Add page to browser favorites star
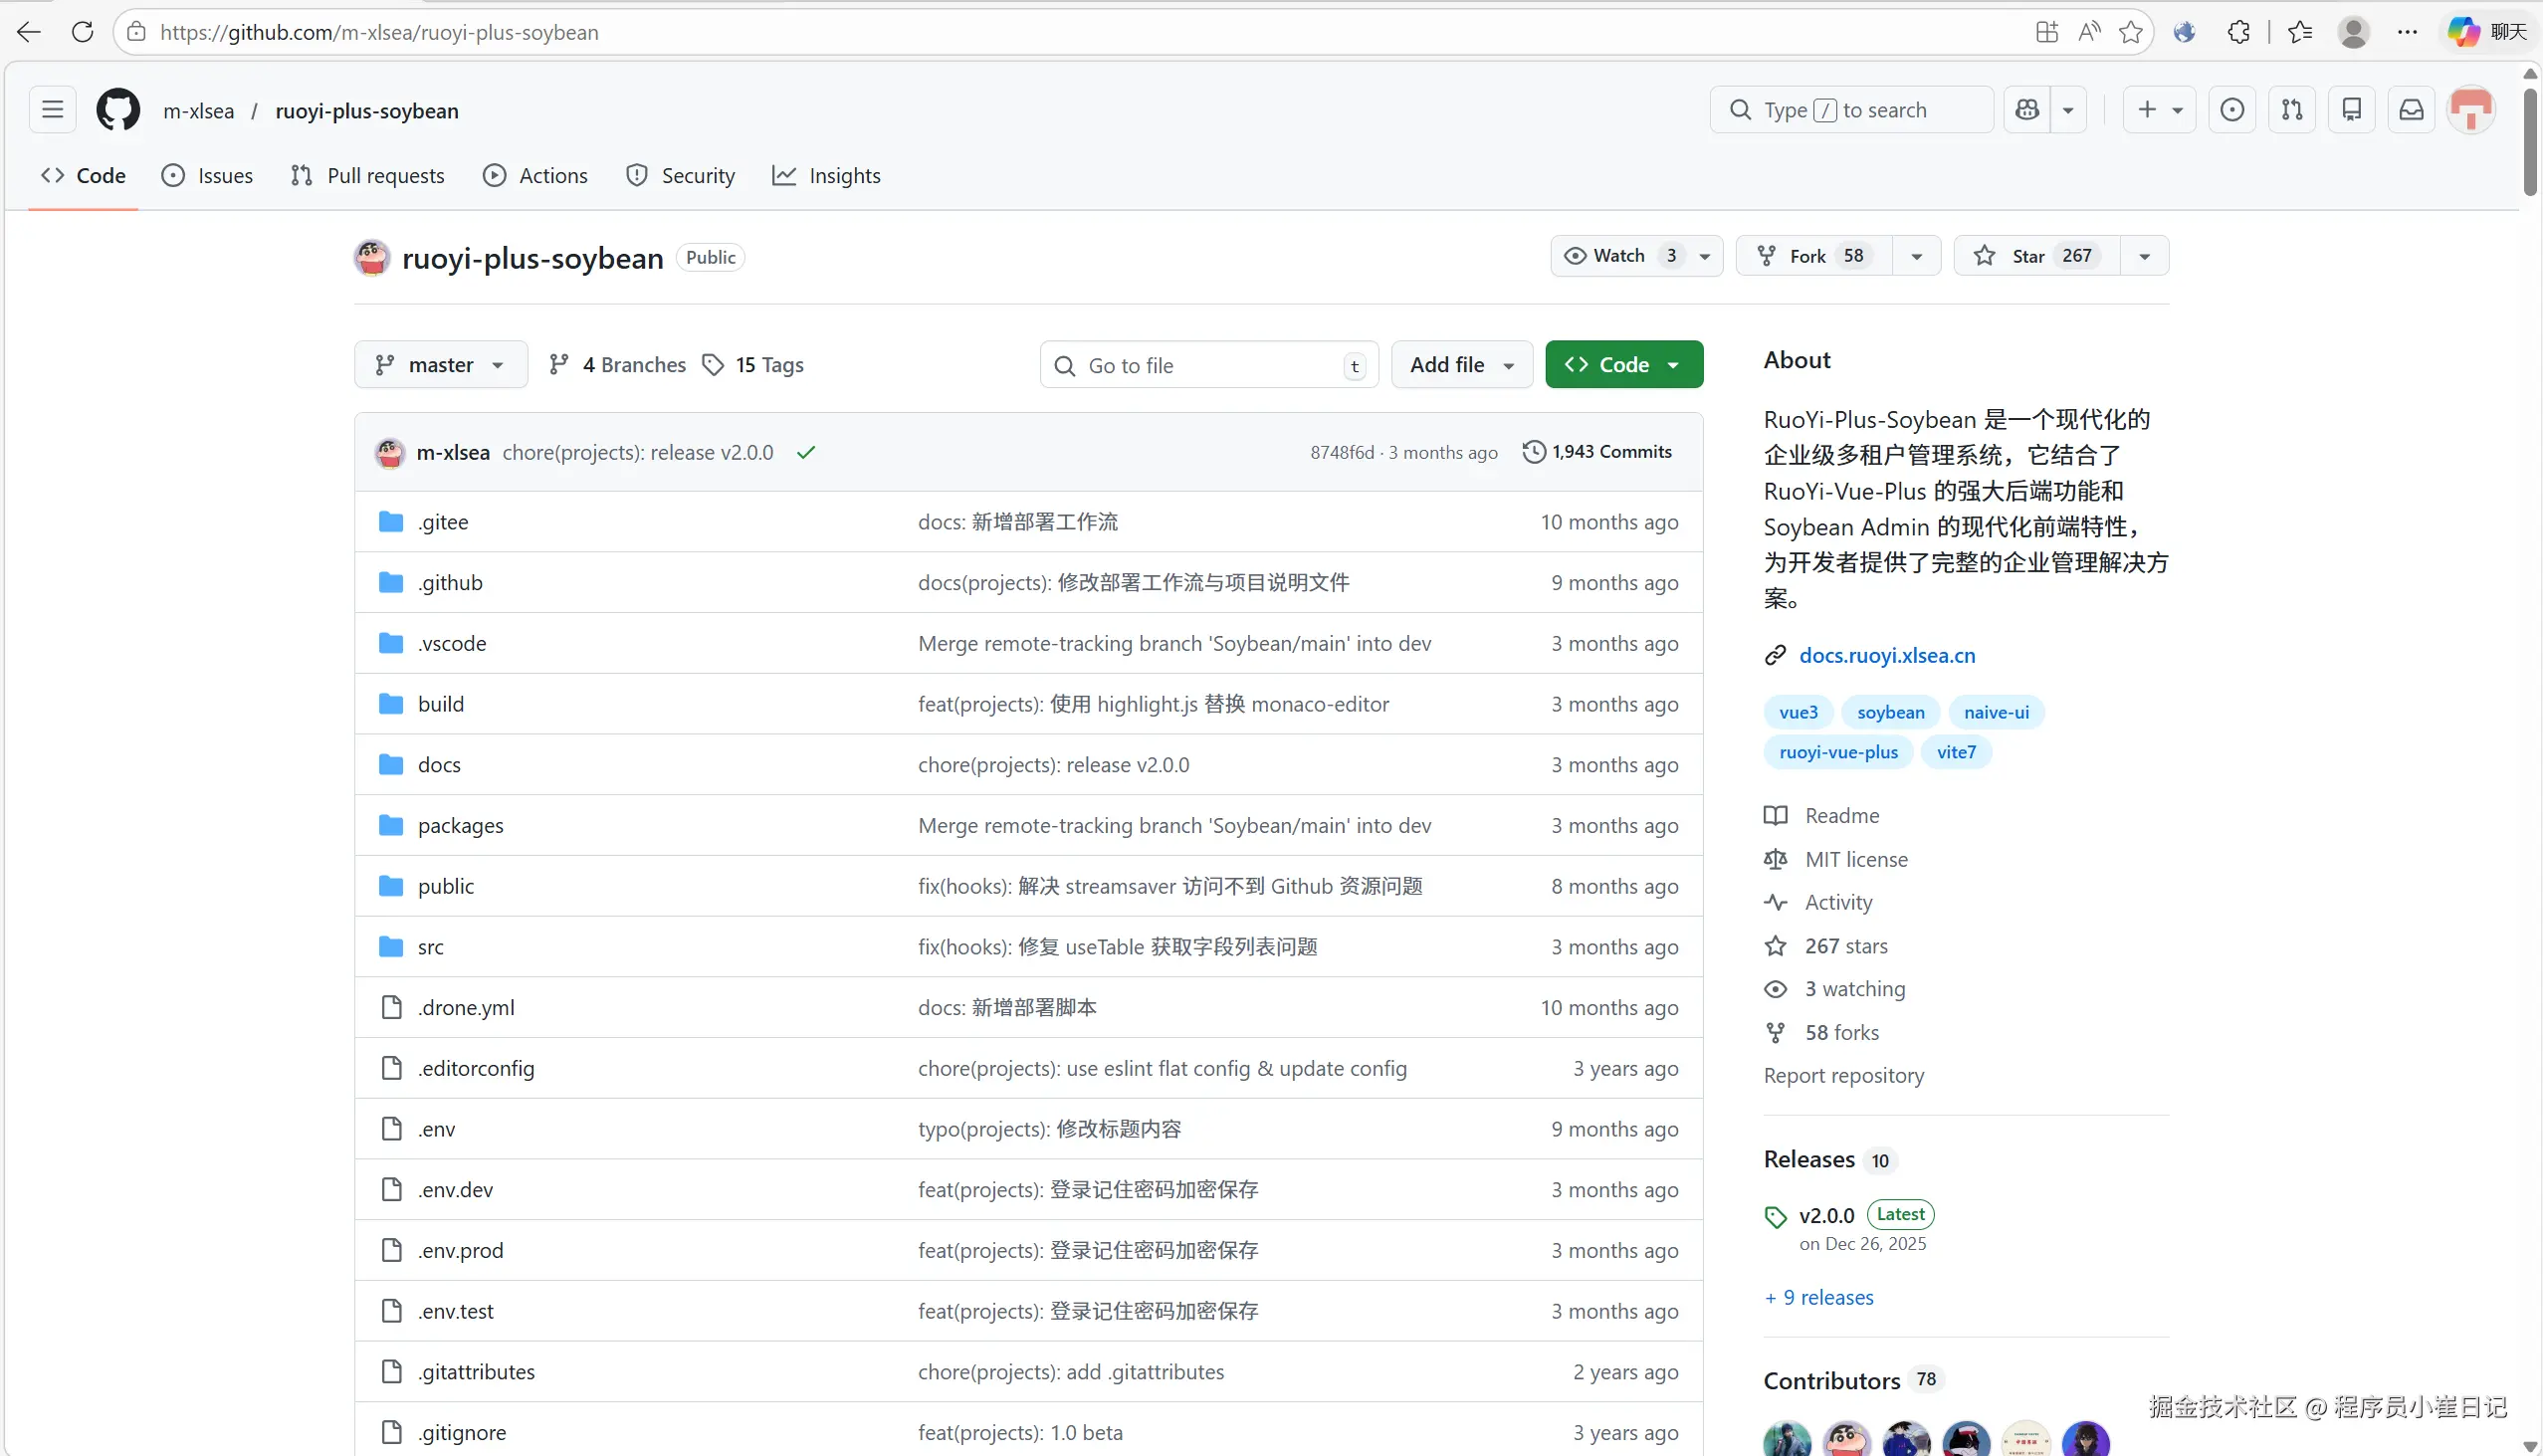Viewport: 2543px width, 1456px height. (2131, 32)
